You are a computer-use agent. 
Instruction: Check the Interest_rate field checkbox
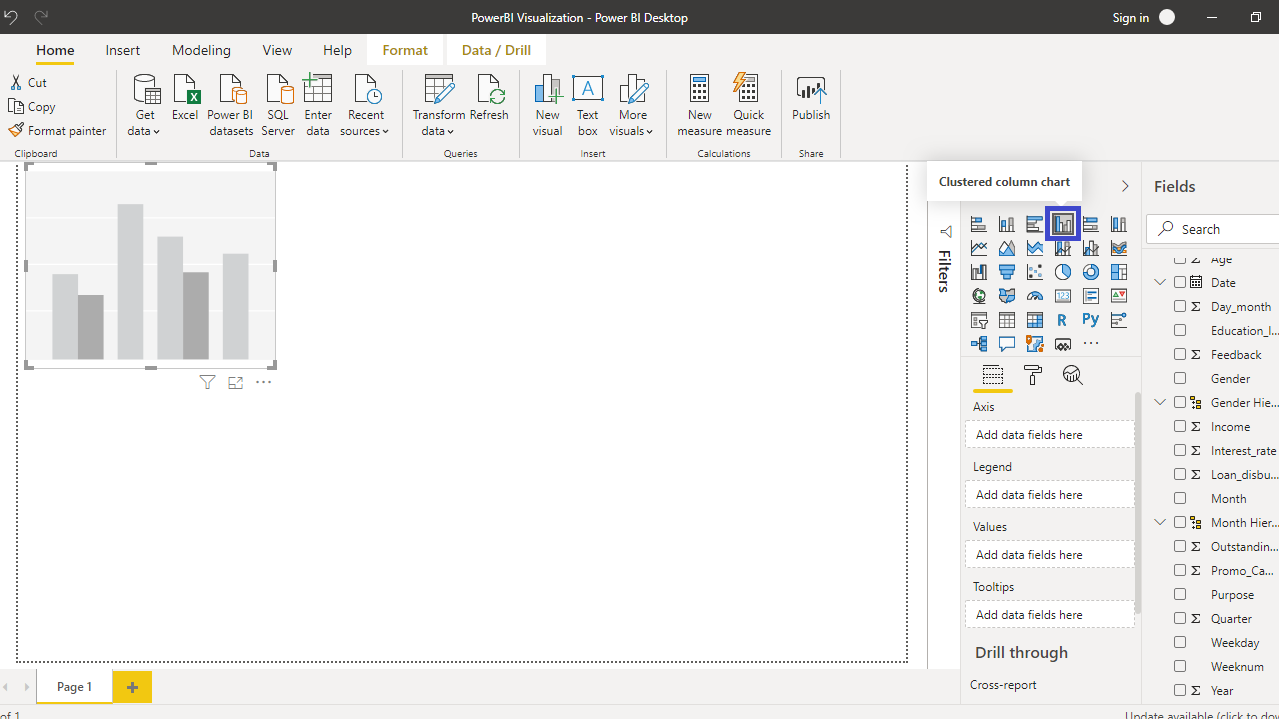point(1180,450)
